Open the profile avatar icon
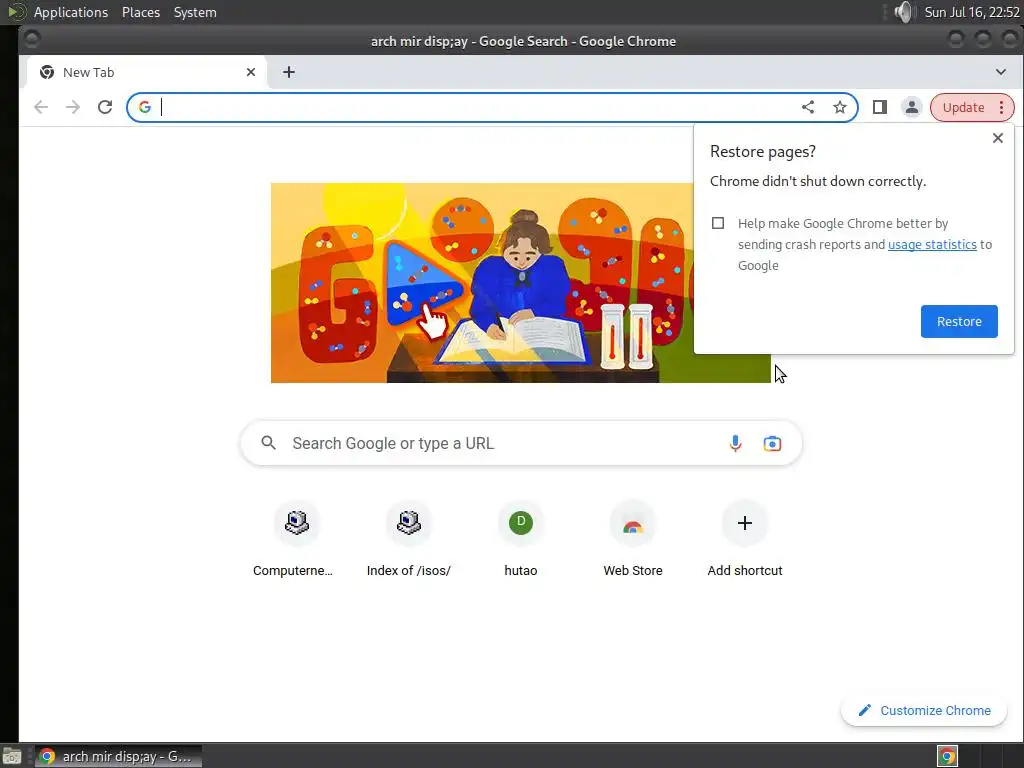This screenshot has width=1024, height=768. click(x=912, y=107)
